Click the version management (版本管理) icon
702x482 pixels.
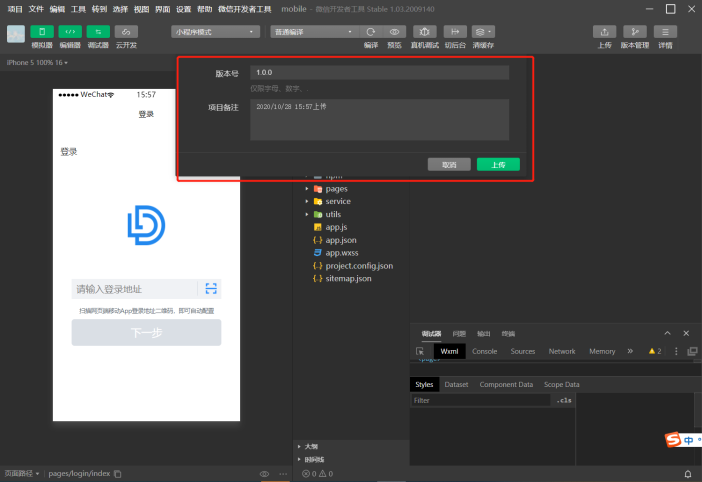click(x=634, y=32)
